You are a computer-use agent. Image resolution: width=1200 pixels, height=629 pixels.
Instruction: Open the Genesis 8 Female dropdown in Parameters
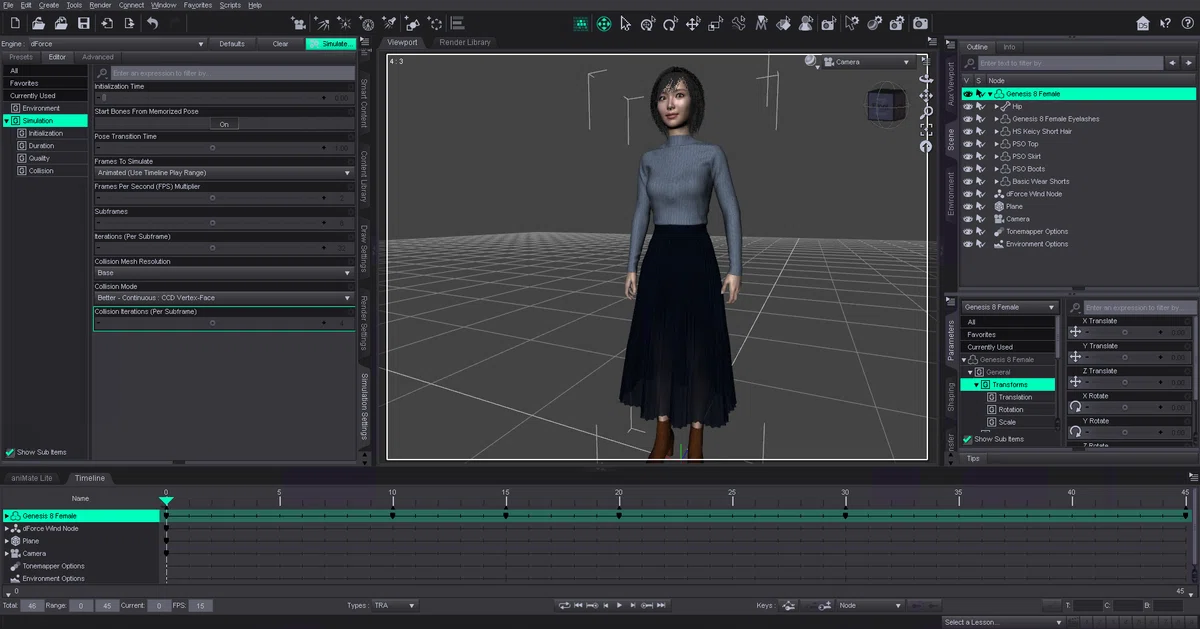[1008, 307]
